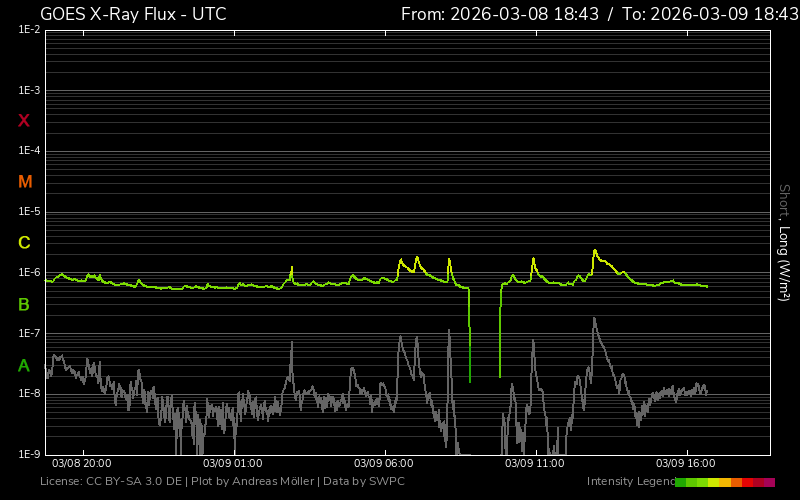800x500 pixels.
Task: Click the 03/08 20:00 time axis label
Action: (81, 463)
